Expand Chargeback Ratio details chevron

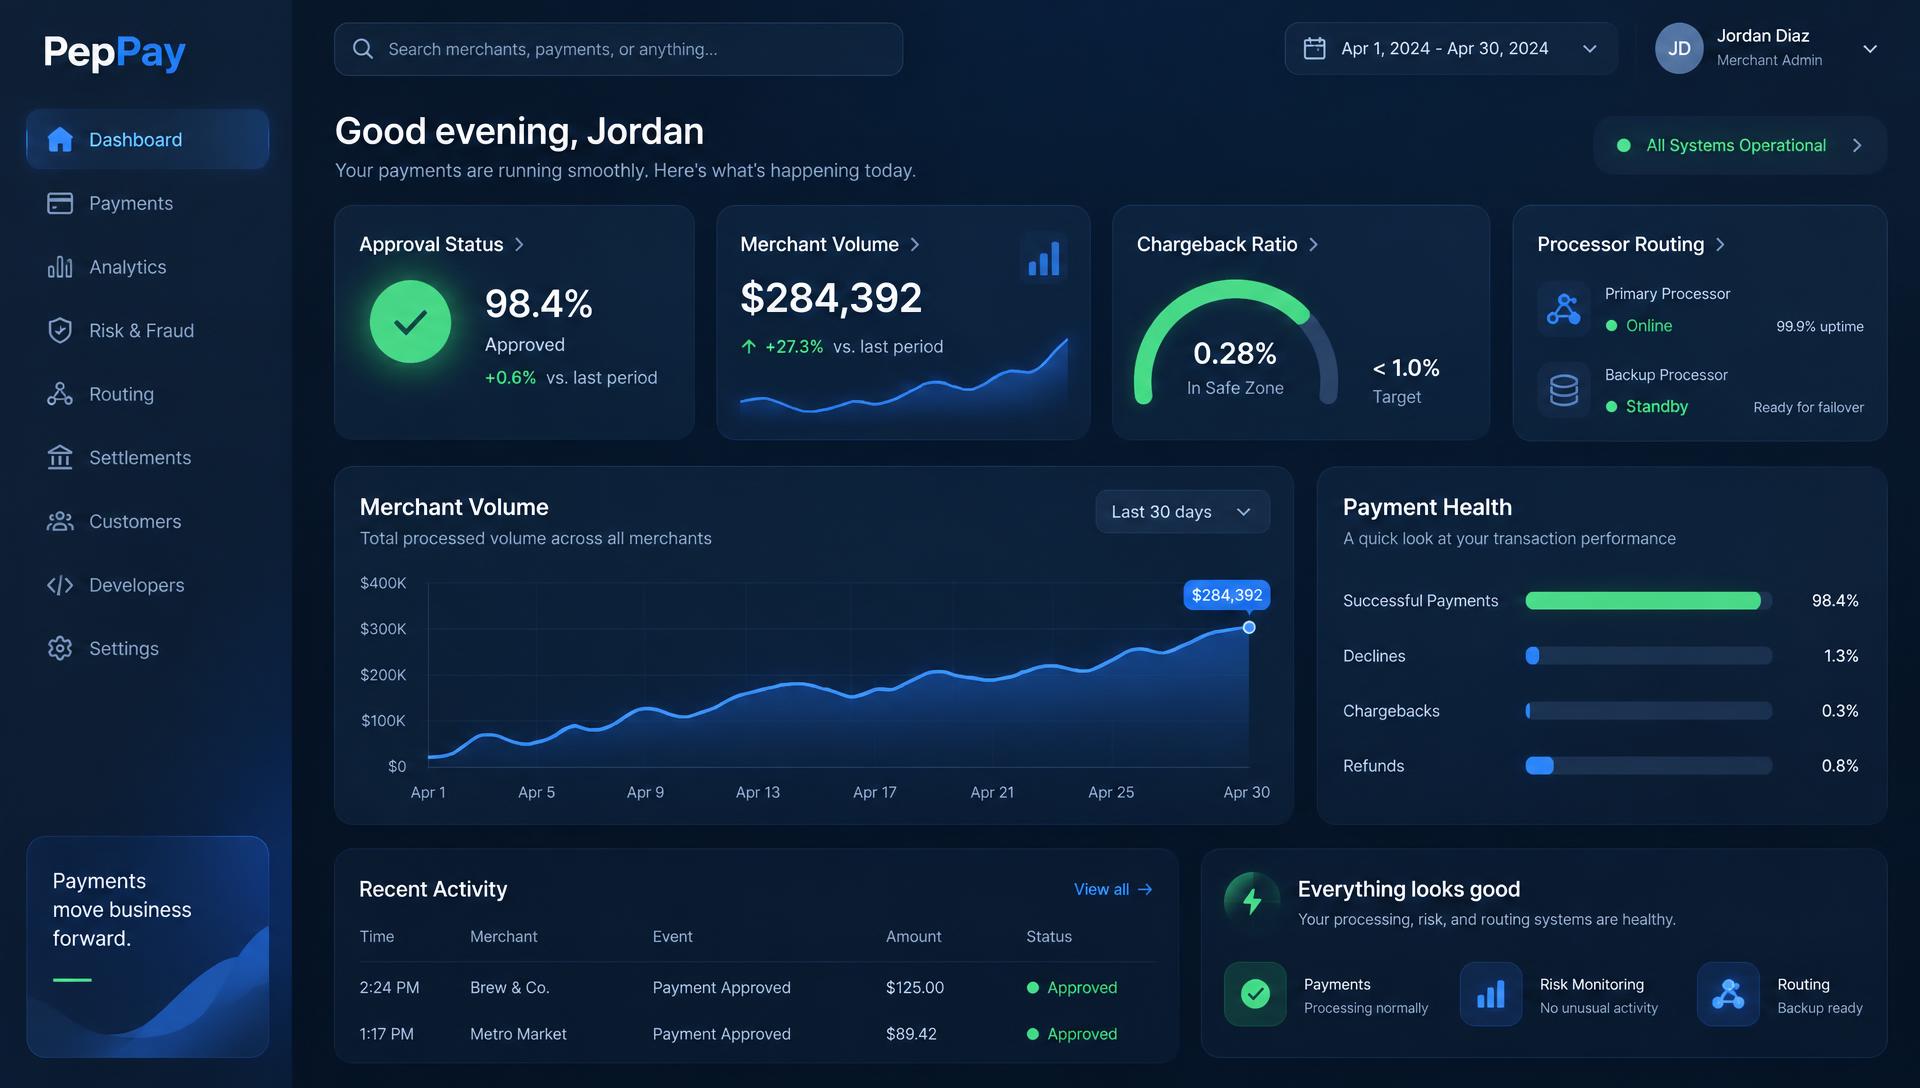pos(1313,244)
